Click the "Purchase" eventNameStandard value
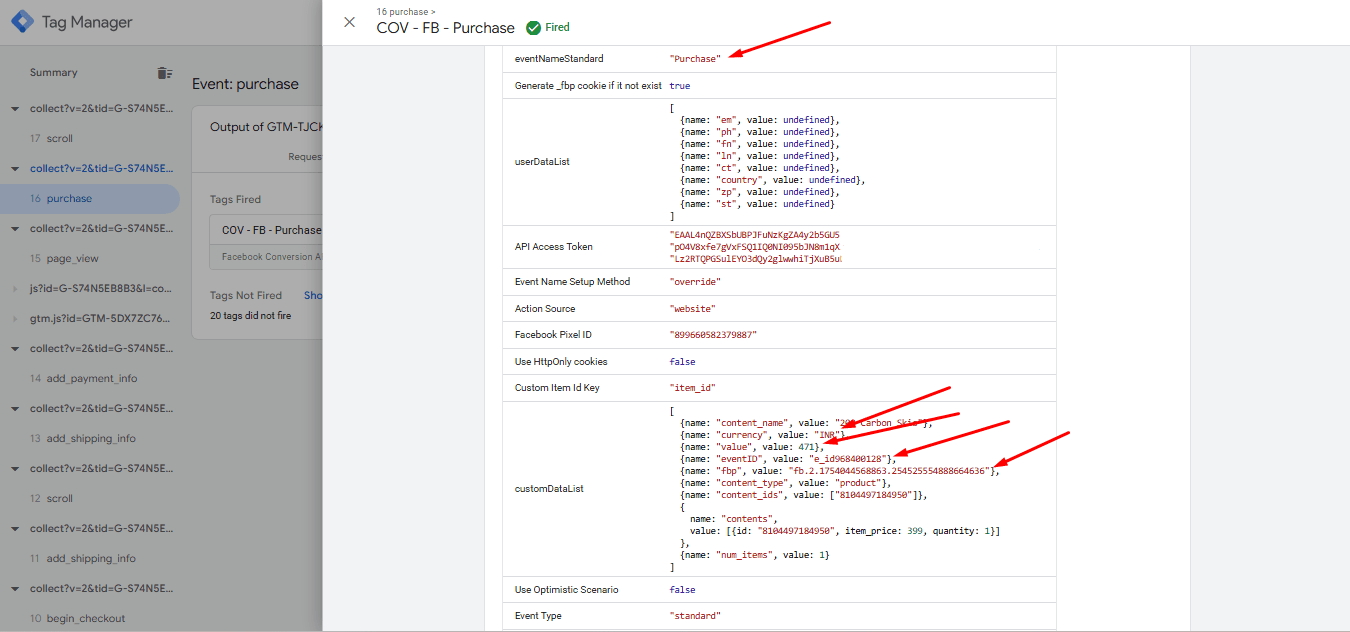 pos(695,59)
